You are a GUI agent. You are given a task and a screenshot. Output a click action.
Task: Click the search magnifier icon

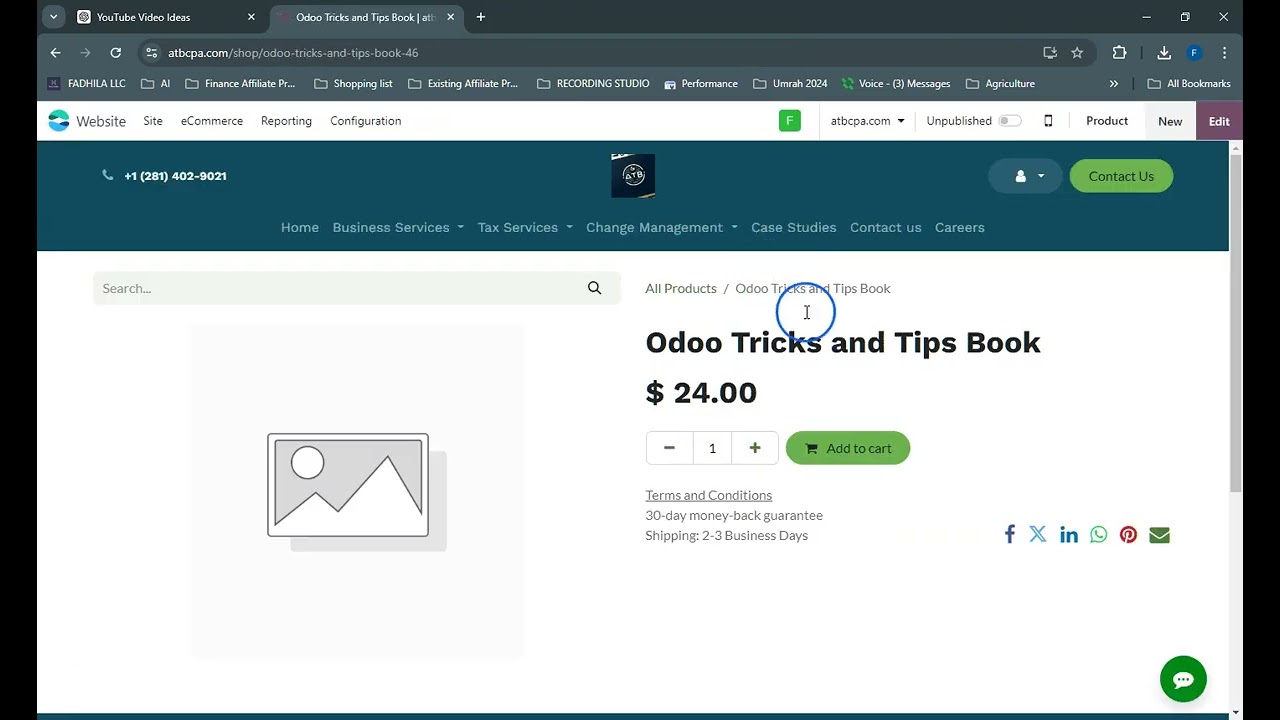594,288
